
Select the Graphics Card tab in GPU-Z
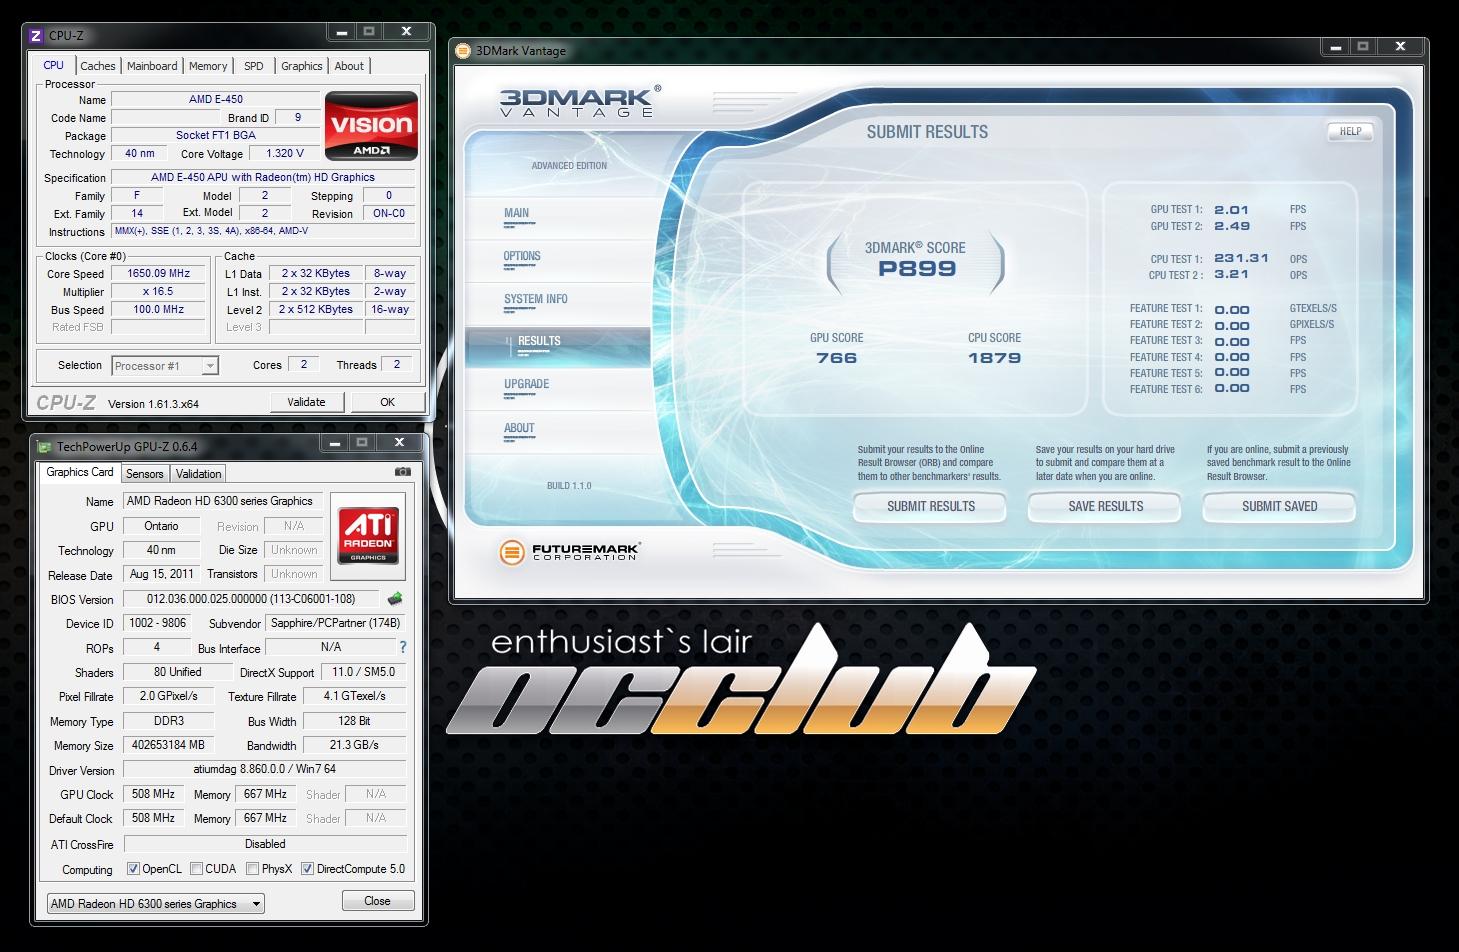click(80, 472)
